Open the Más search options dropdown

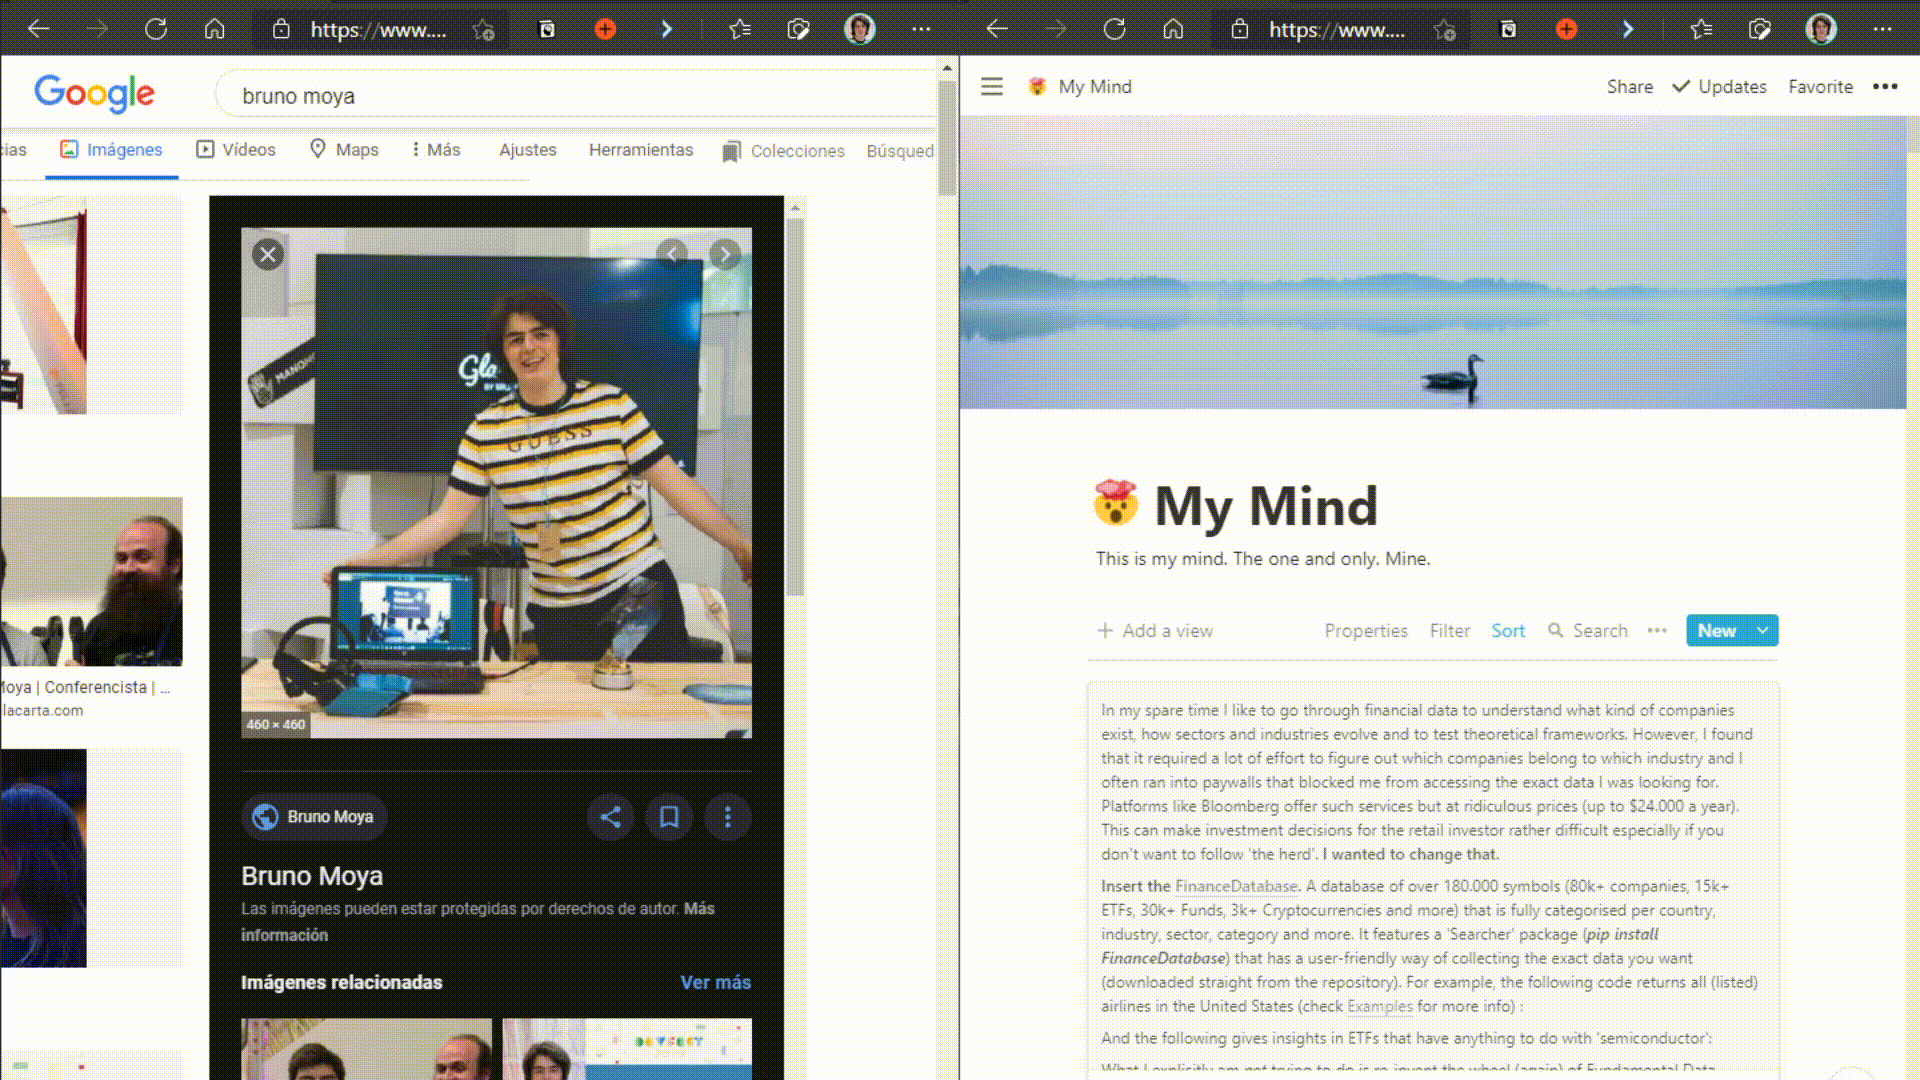[436, 150]
